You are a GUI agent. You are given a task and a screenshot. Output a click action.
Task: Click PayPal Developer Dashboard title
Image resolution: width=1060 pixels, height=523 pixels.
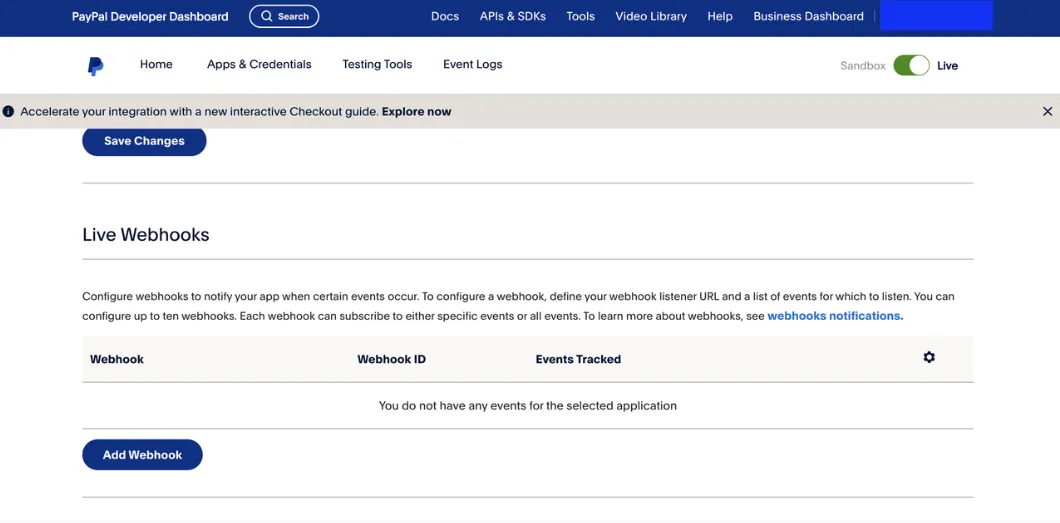(x=150, y=16)
